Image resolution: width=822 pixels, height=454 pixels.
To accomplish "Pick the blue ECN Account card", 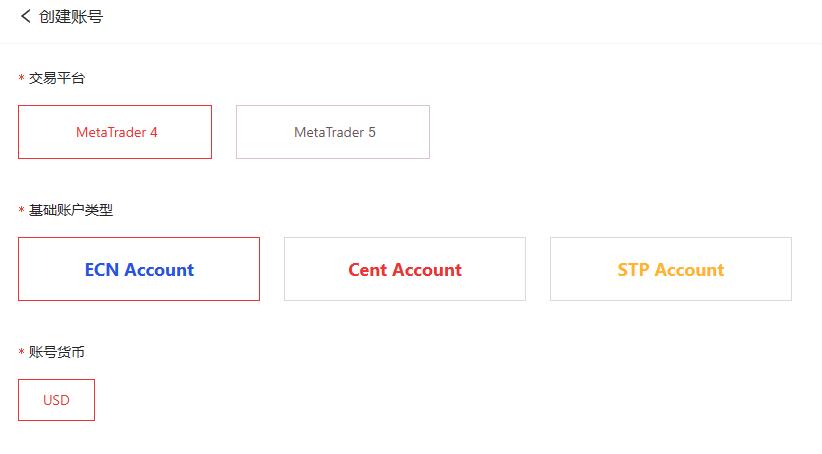I will [x=139, y=269].
